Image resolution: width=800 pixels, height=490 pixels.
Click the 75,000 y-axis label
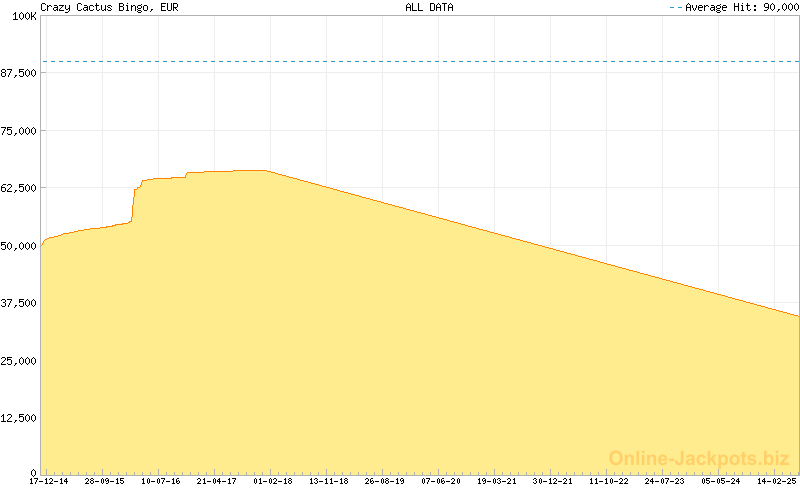tap(19, 131)
